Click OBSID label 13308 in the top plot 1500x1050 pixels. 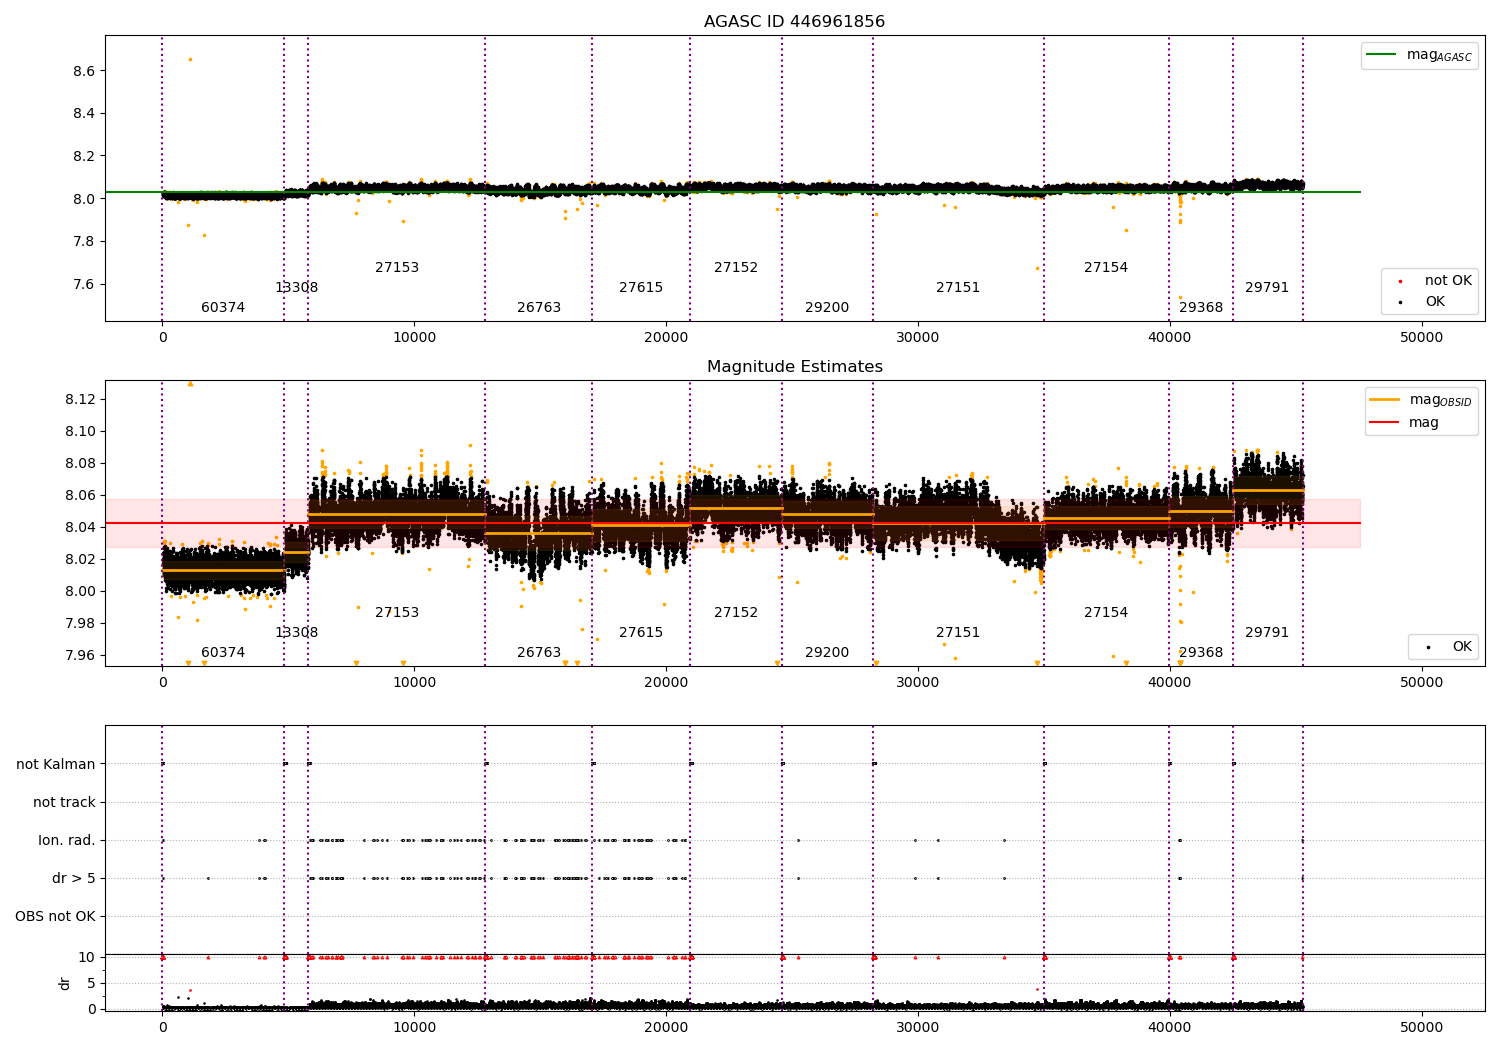297,288
